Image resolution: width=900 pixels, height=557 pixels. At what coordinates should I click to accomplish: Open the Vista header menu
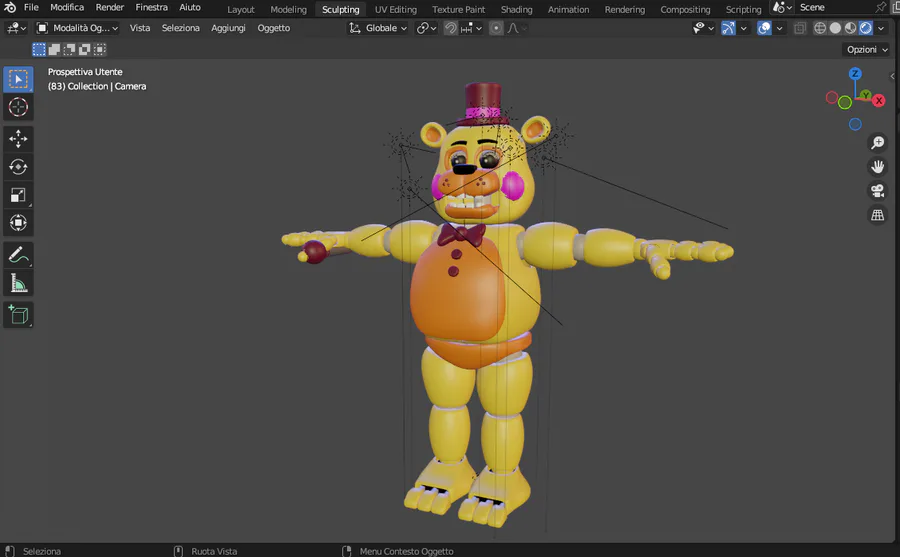click(139, 28)
